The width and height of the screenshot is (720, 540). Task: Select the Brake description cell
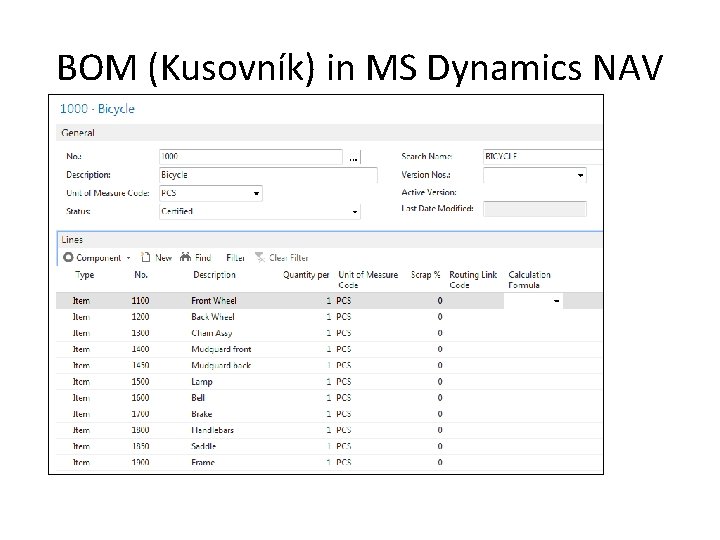(x=202, y=414)
